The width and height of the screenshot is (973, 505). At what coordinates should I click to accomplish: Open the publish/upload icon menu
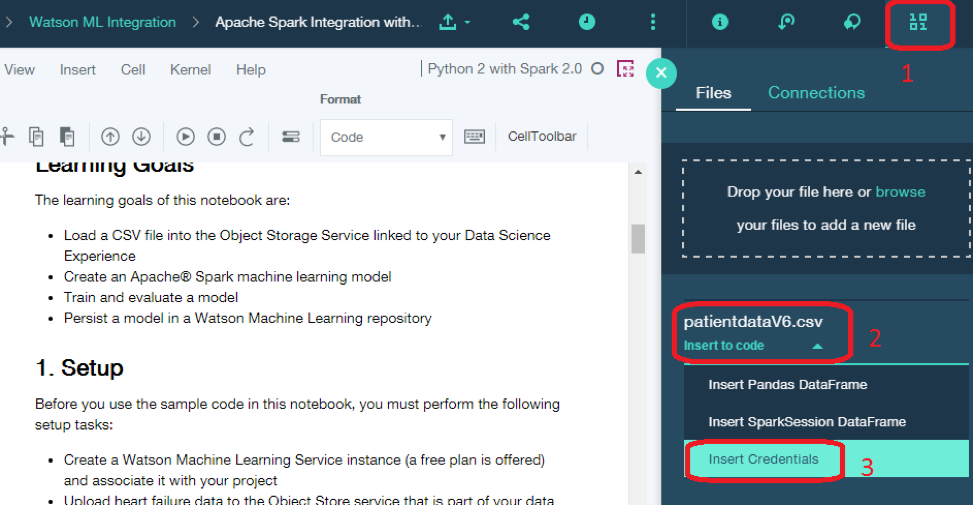click(447, 22)
